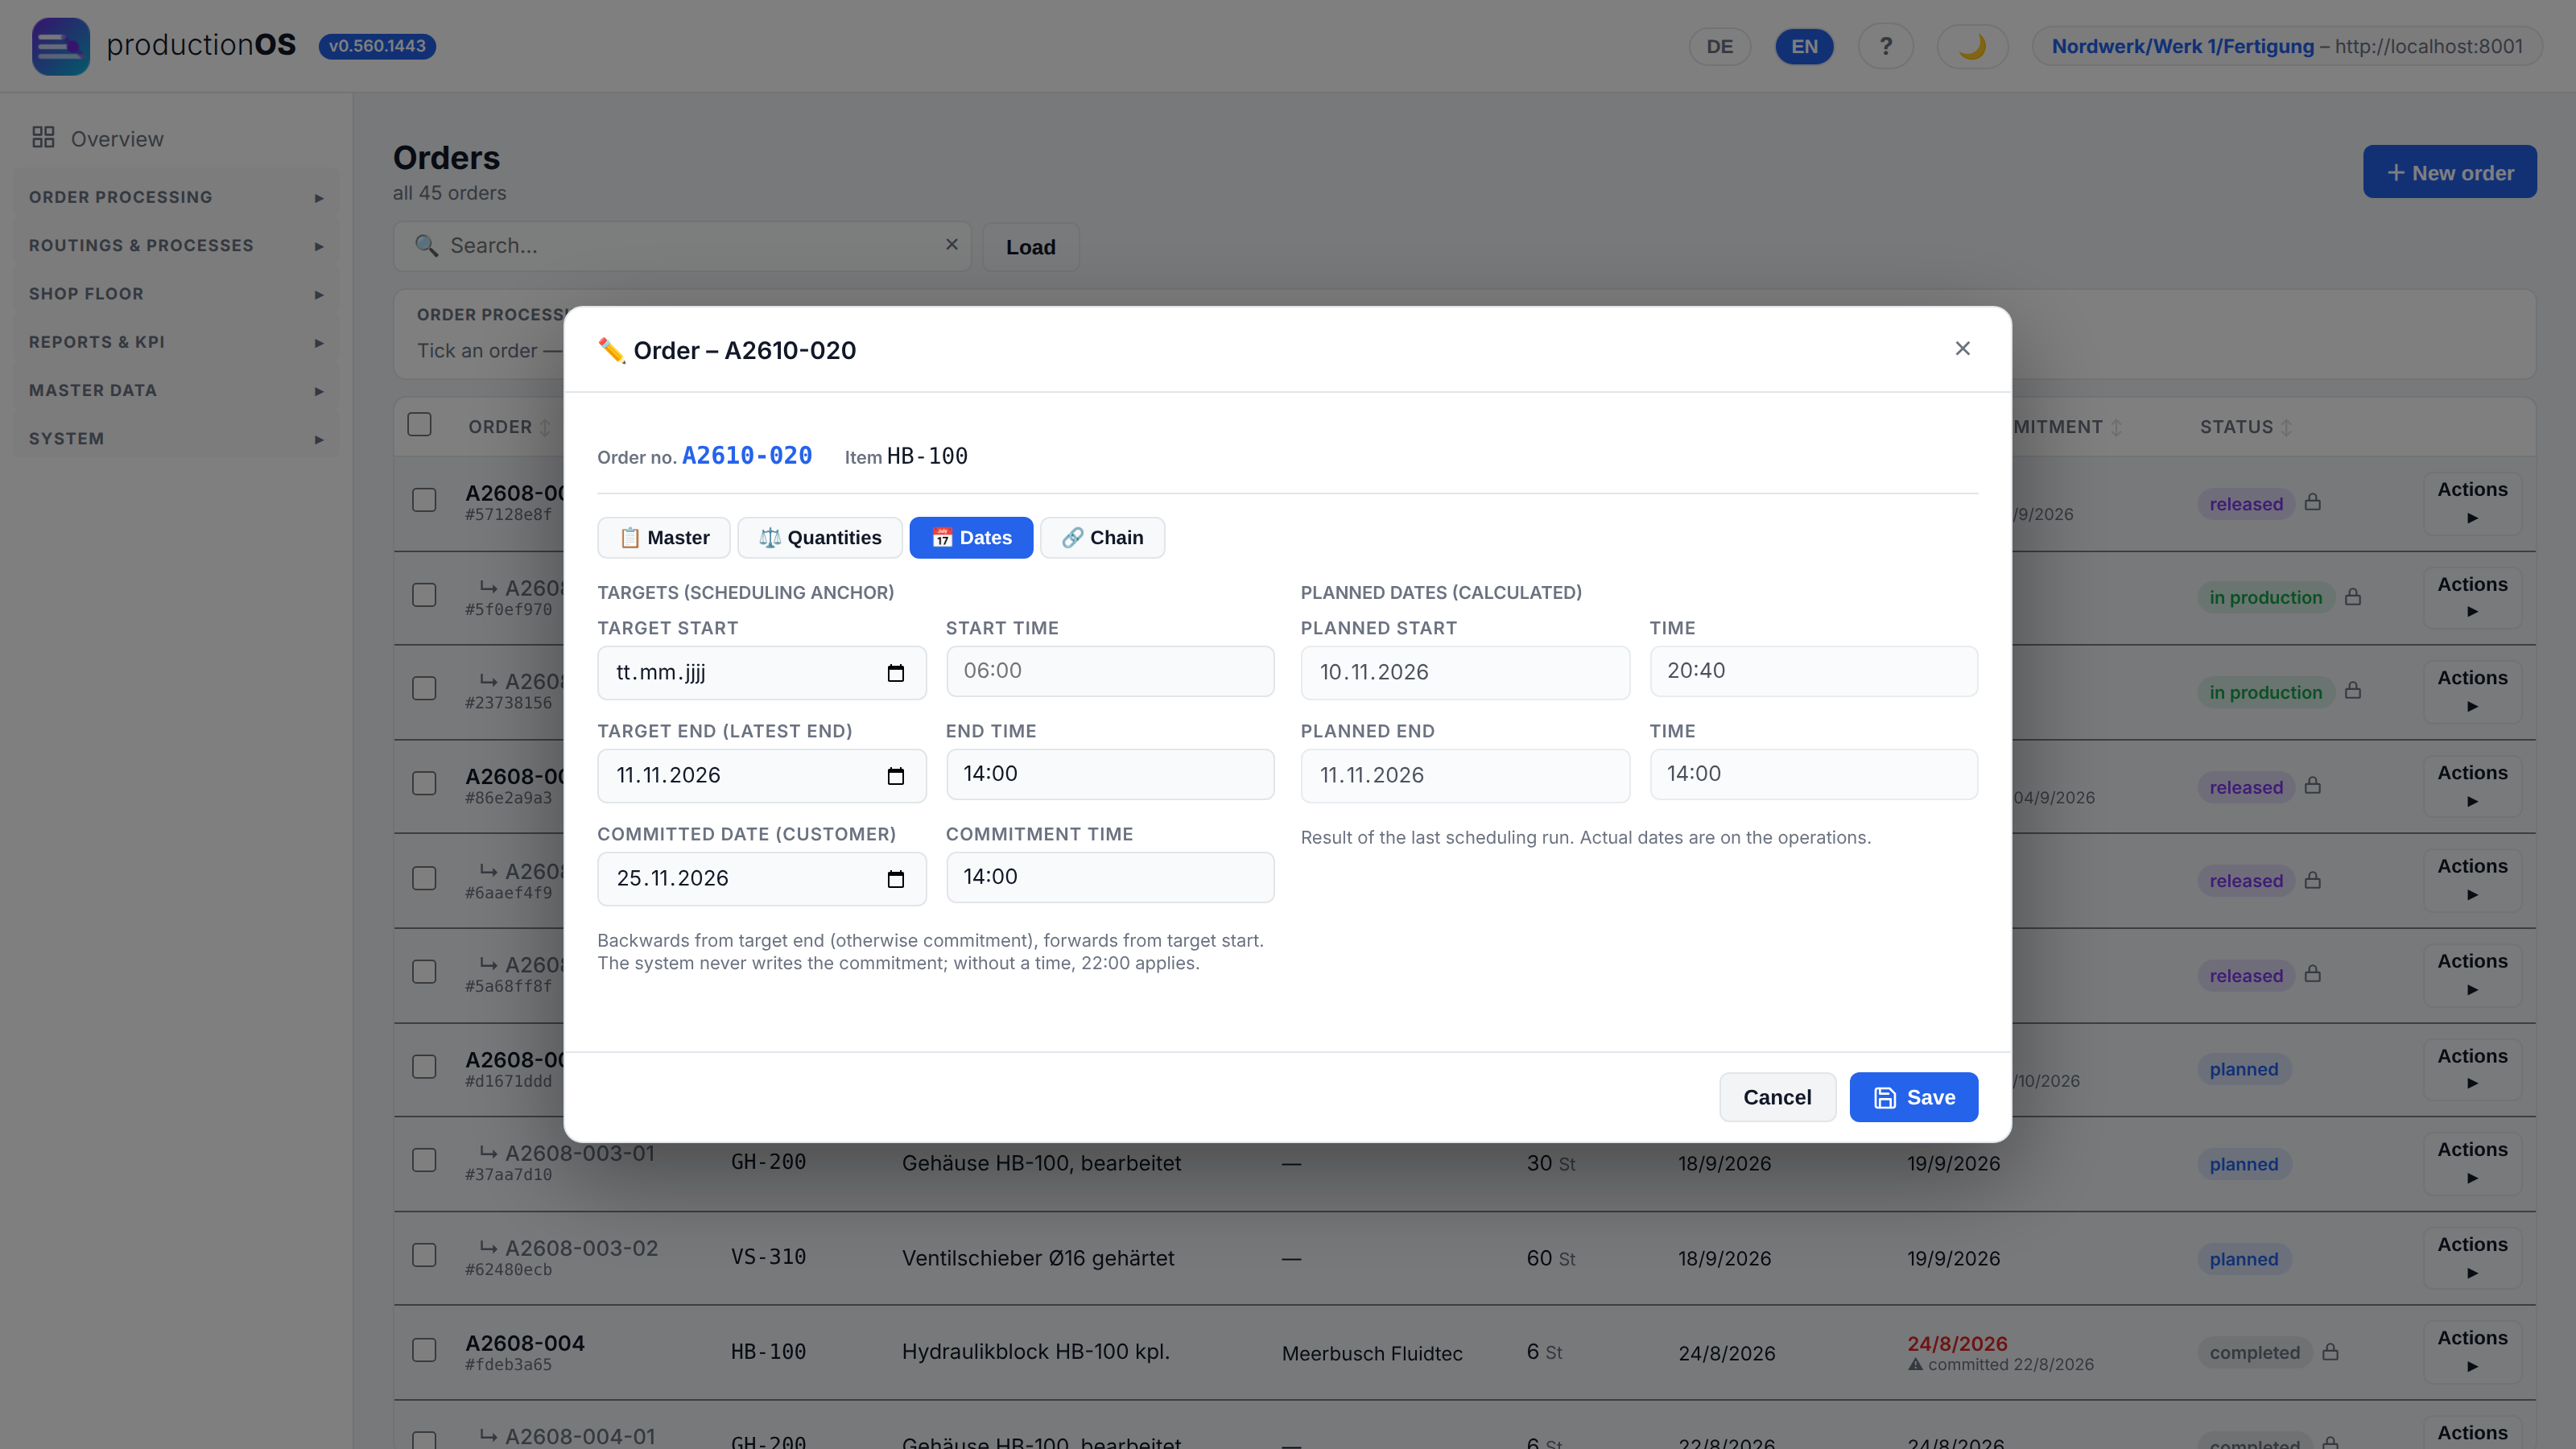
Task: Switch language to DE
Action: pos(1719,46)
